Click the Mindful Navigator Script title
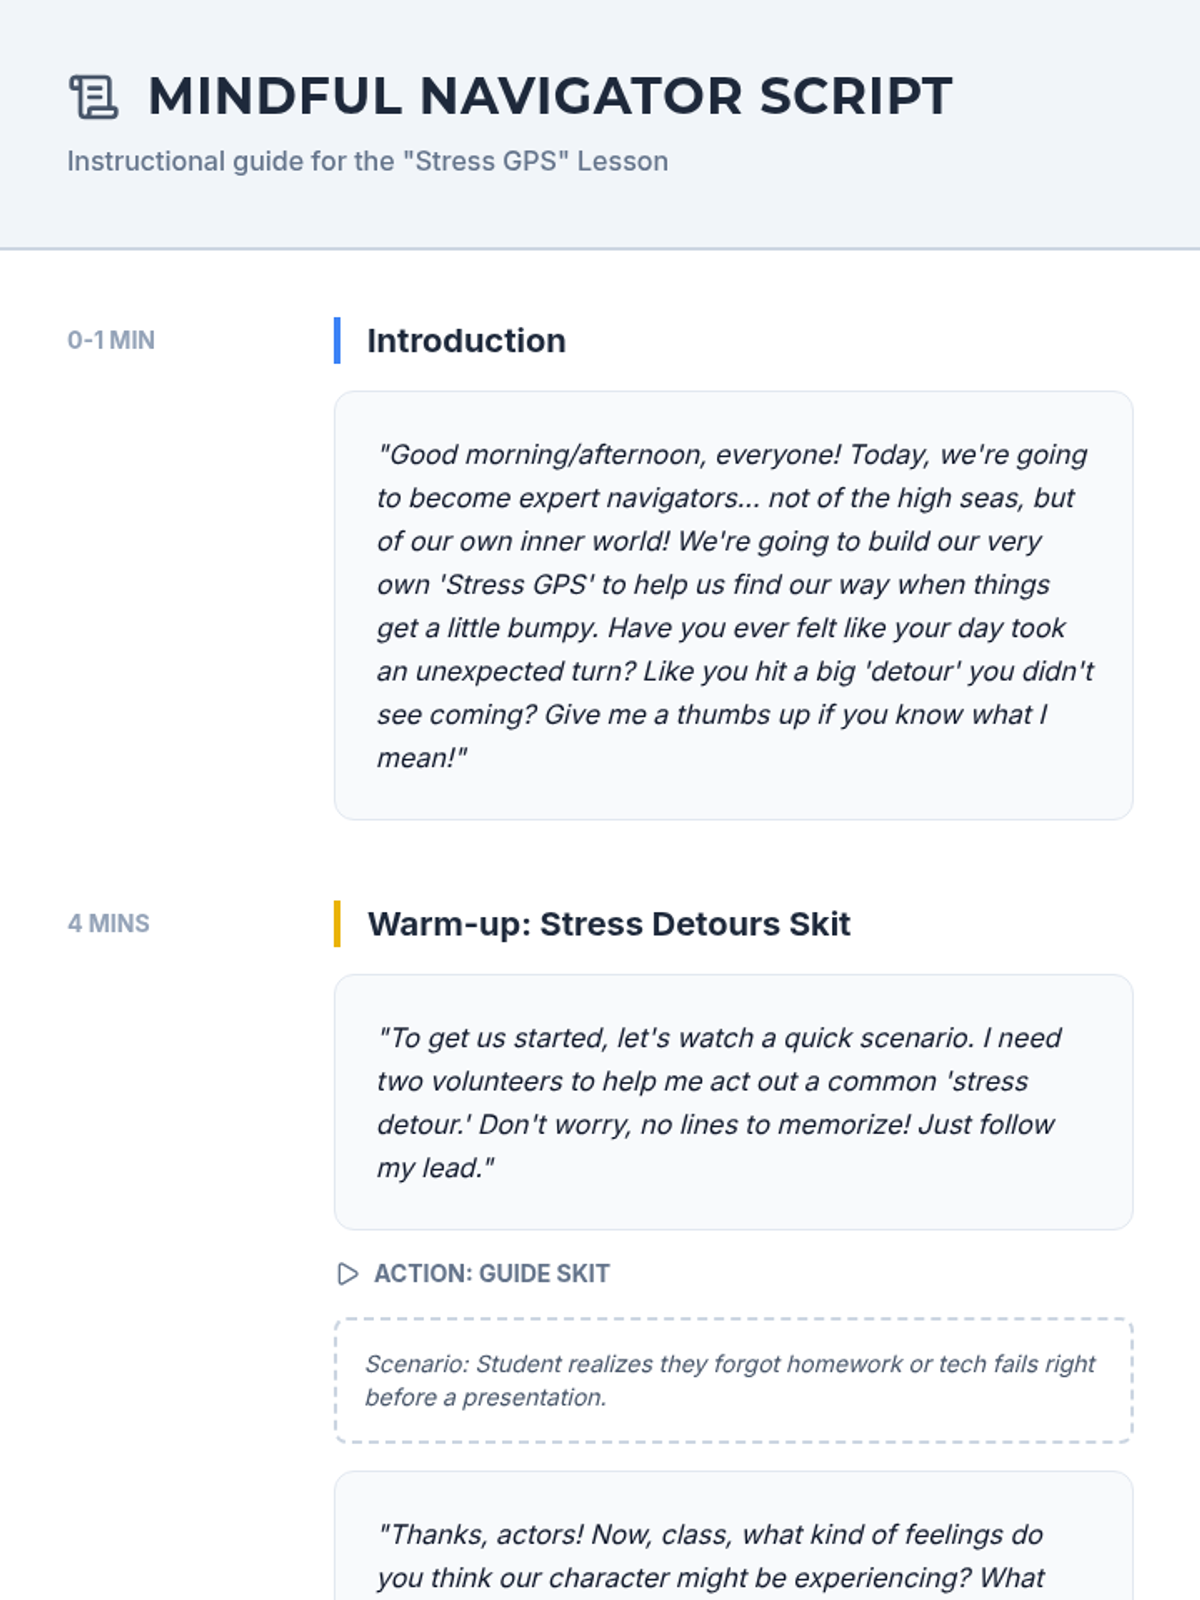This screenshot has width=1200, height=1600. pyautogui.click(x=550, y=97)
